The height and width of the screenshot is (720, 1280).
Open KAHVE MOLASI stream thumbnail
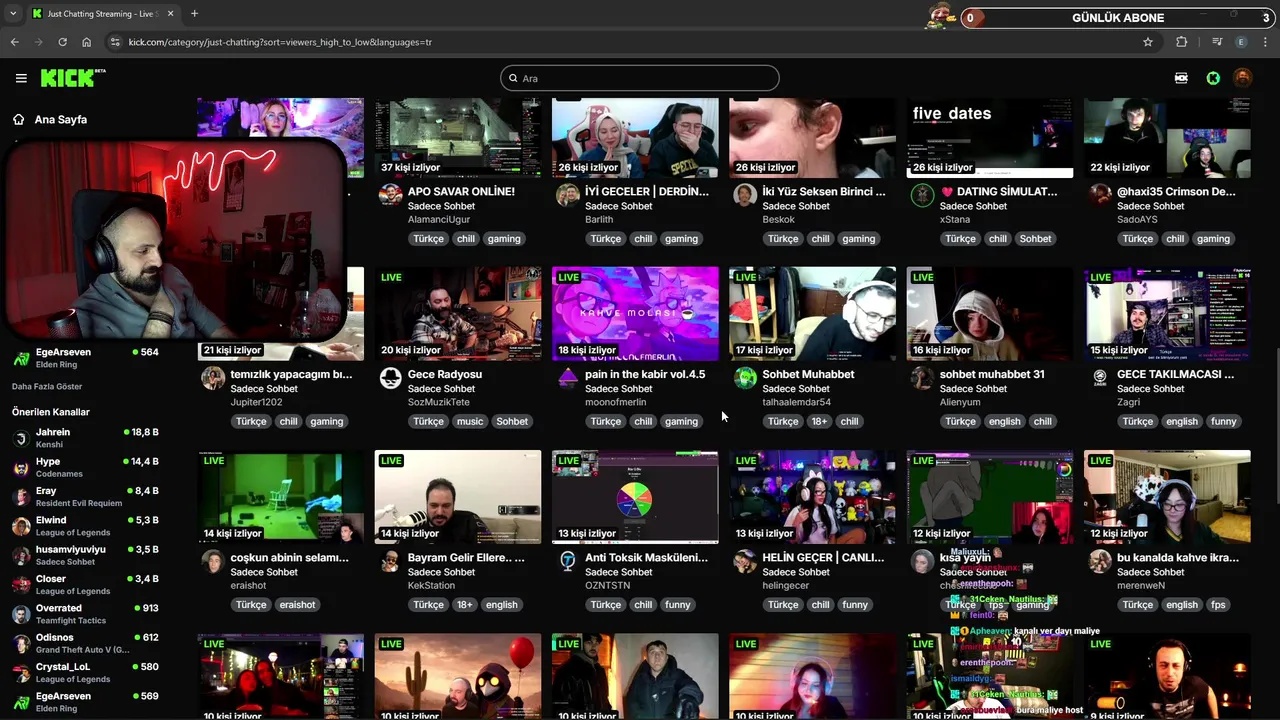click(x=635, y=313)
